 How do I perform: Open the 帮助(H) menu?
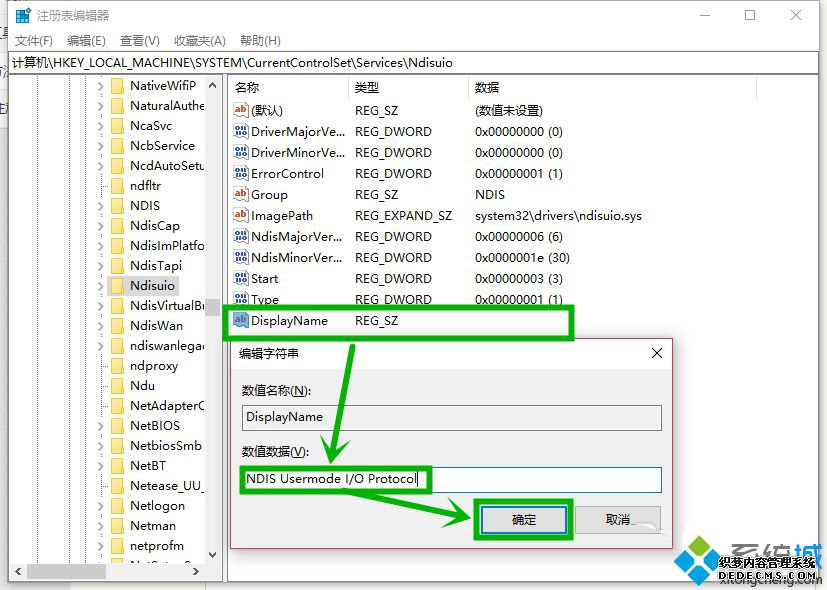click(260, 41)
